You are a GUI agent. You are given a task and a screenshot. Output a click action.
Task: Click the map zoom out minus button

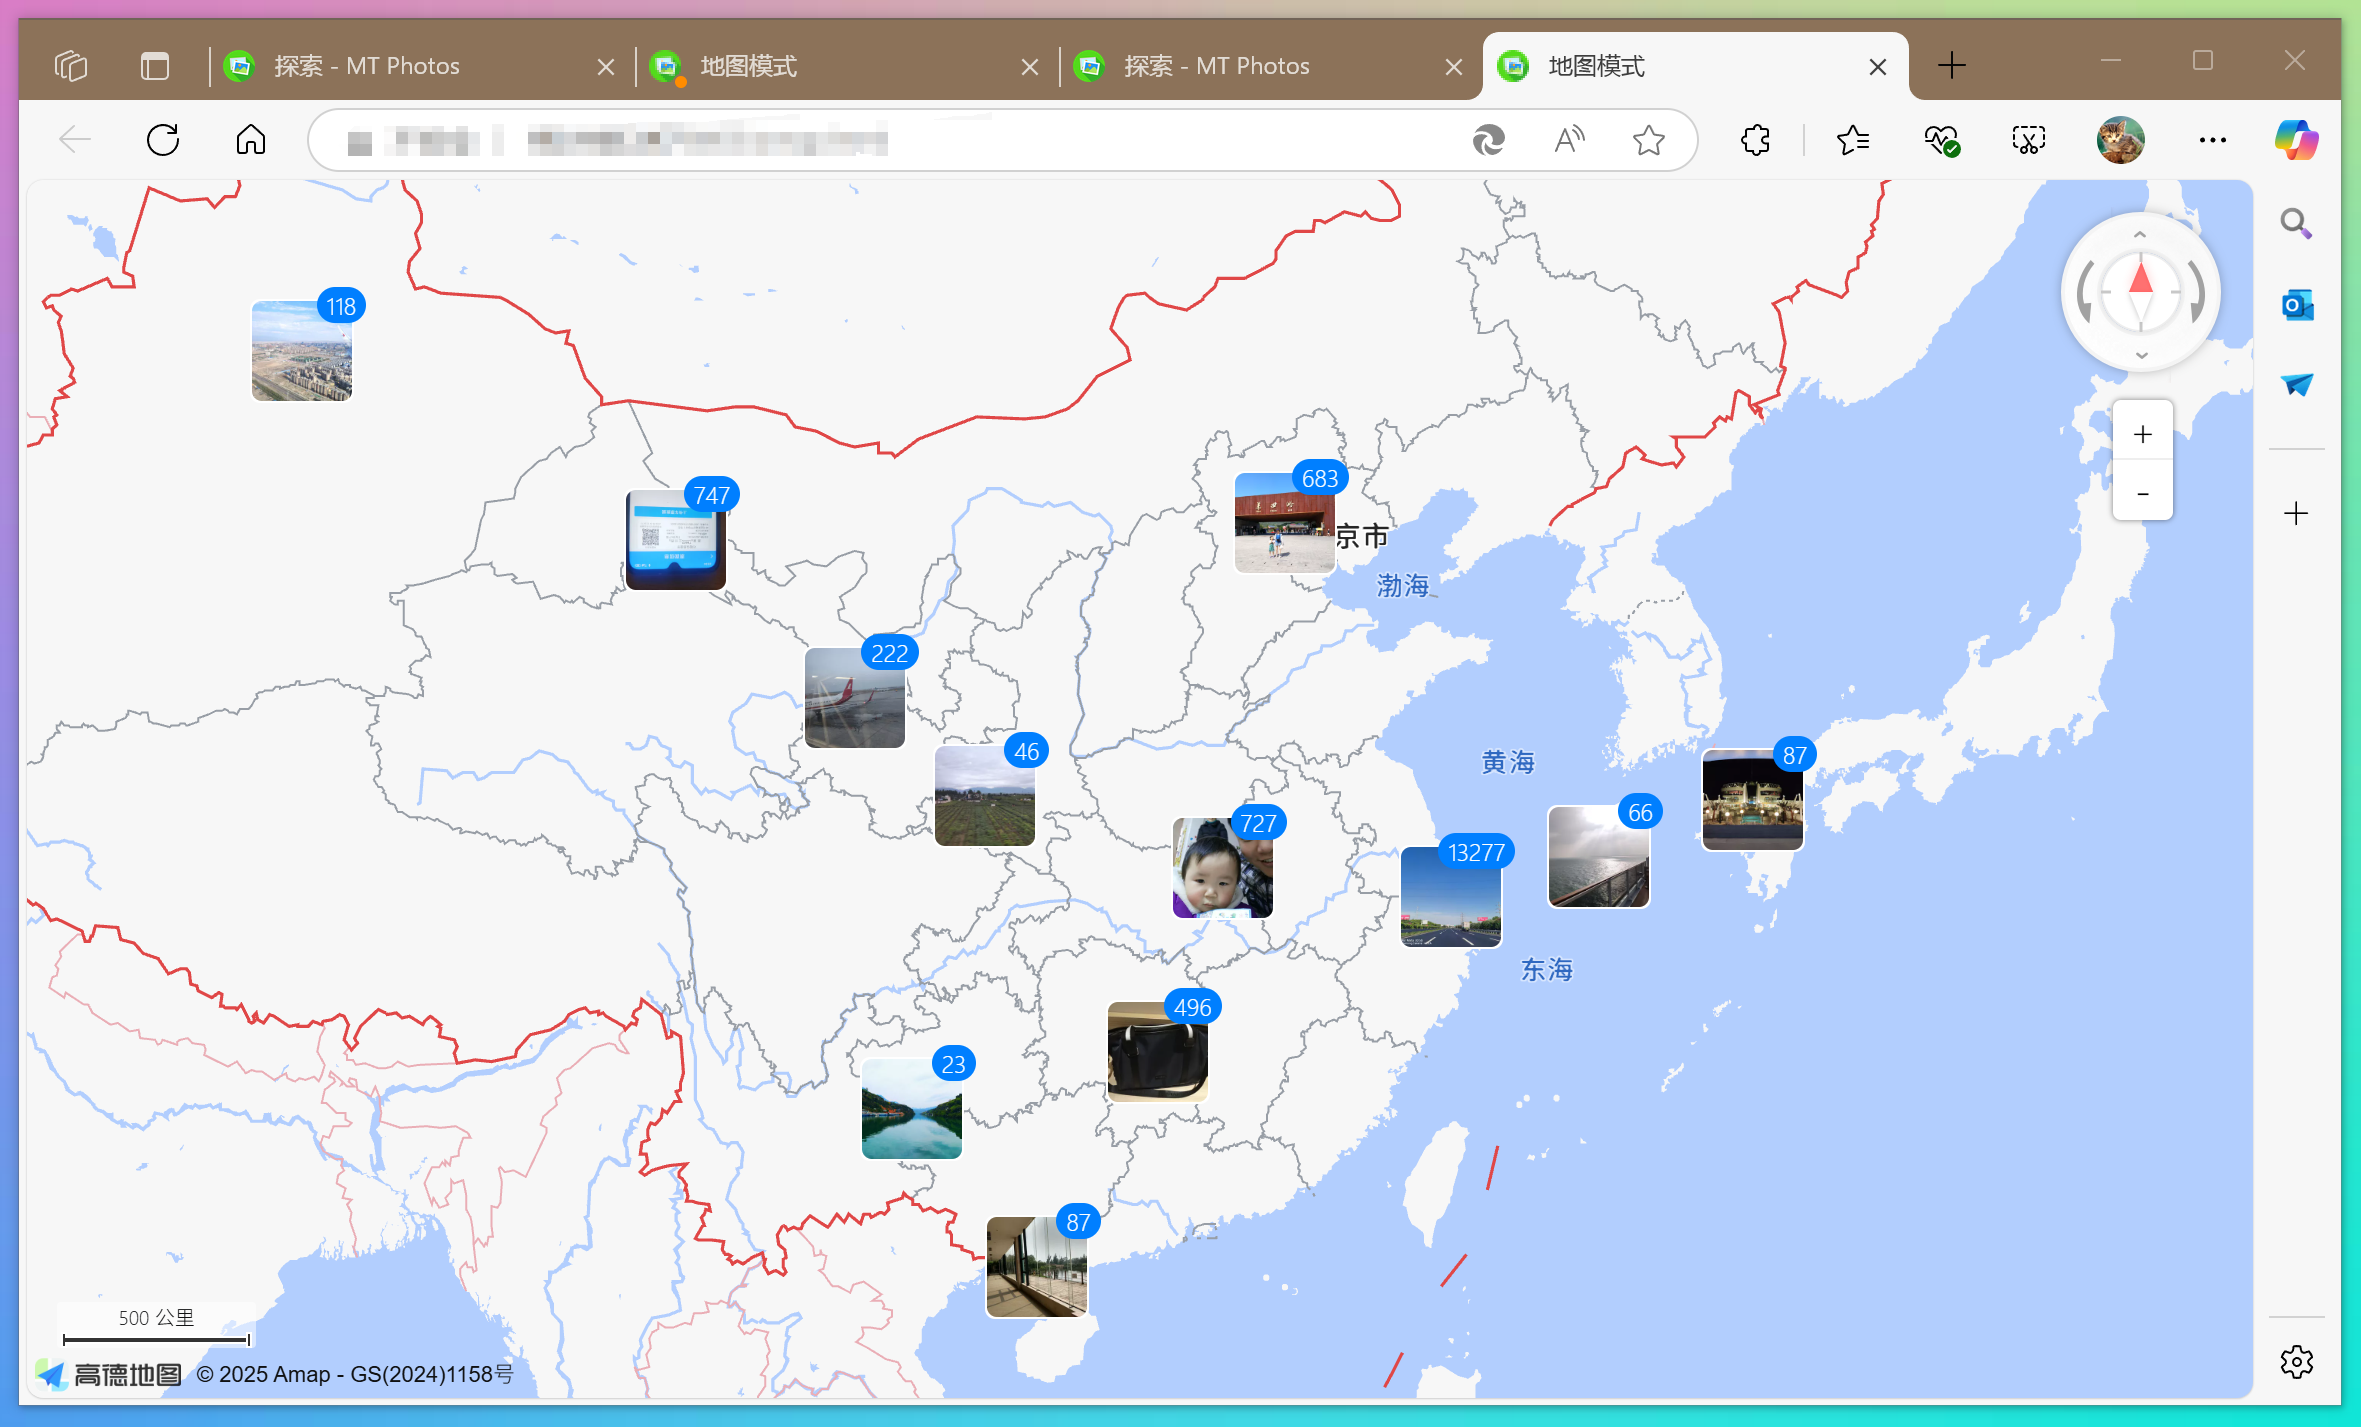click(2142, 493)
